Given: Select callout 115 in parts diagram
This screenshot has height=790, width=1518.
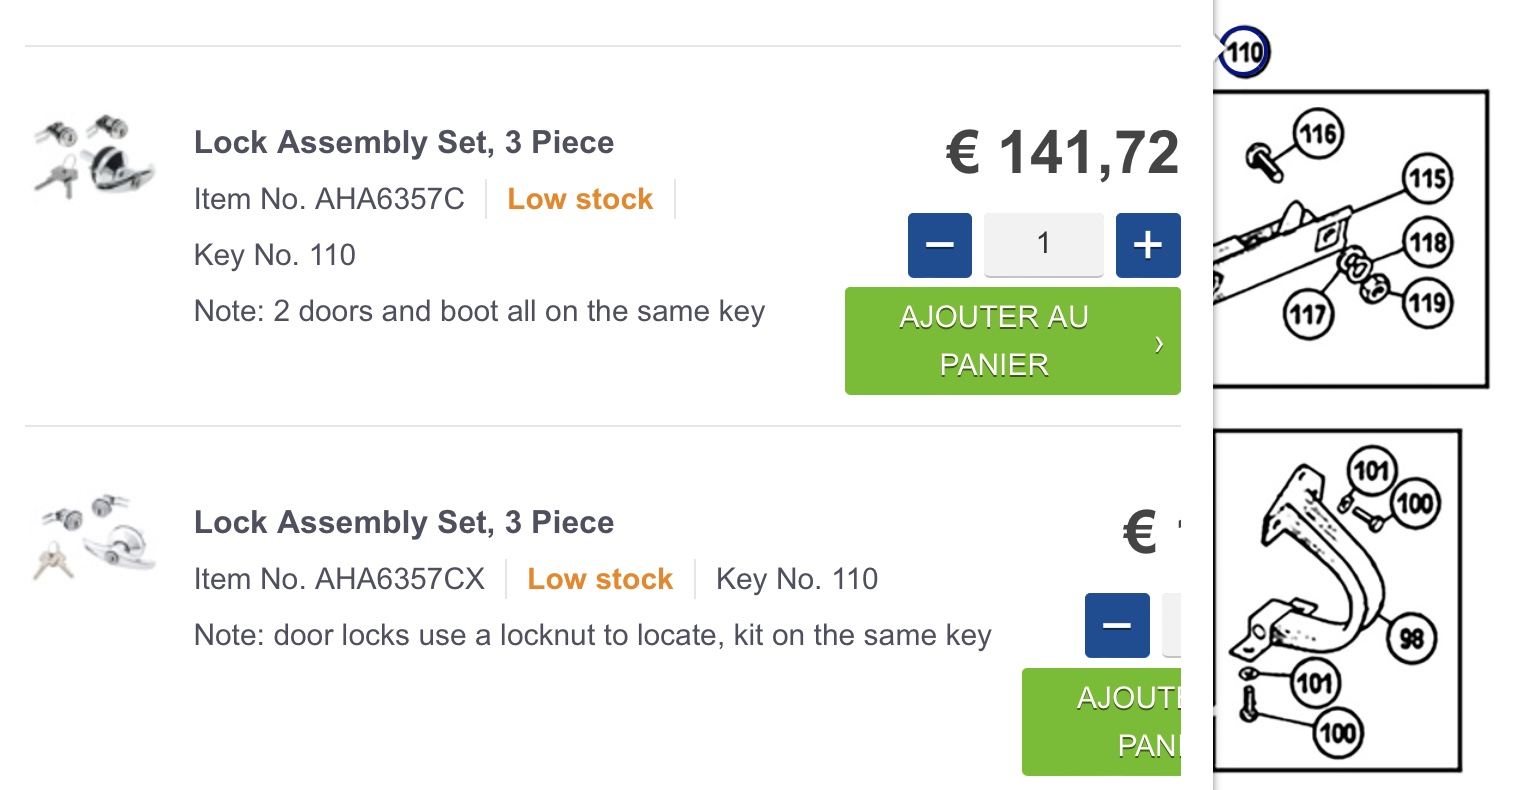Looking at the screenshot, I should 1427,179.
